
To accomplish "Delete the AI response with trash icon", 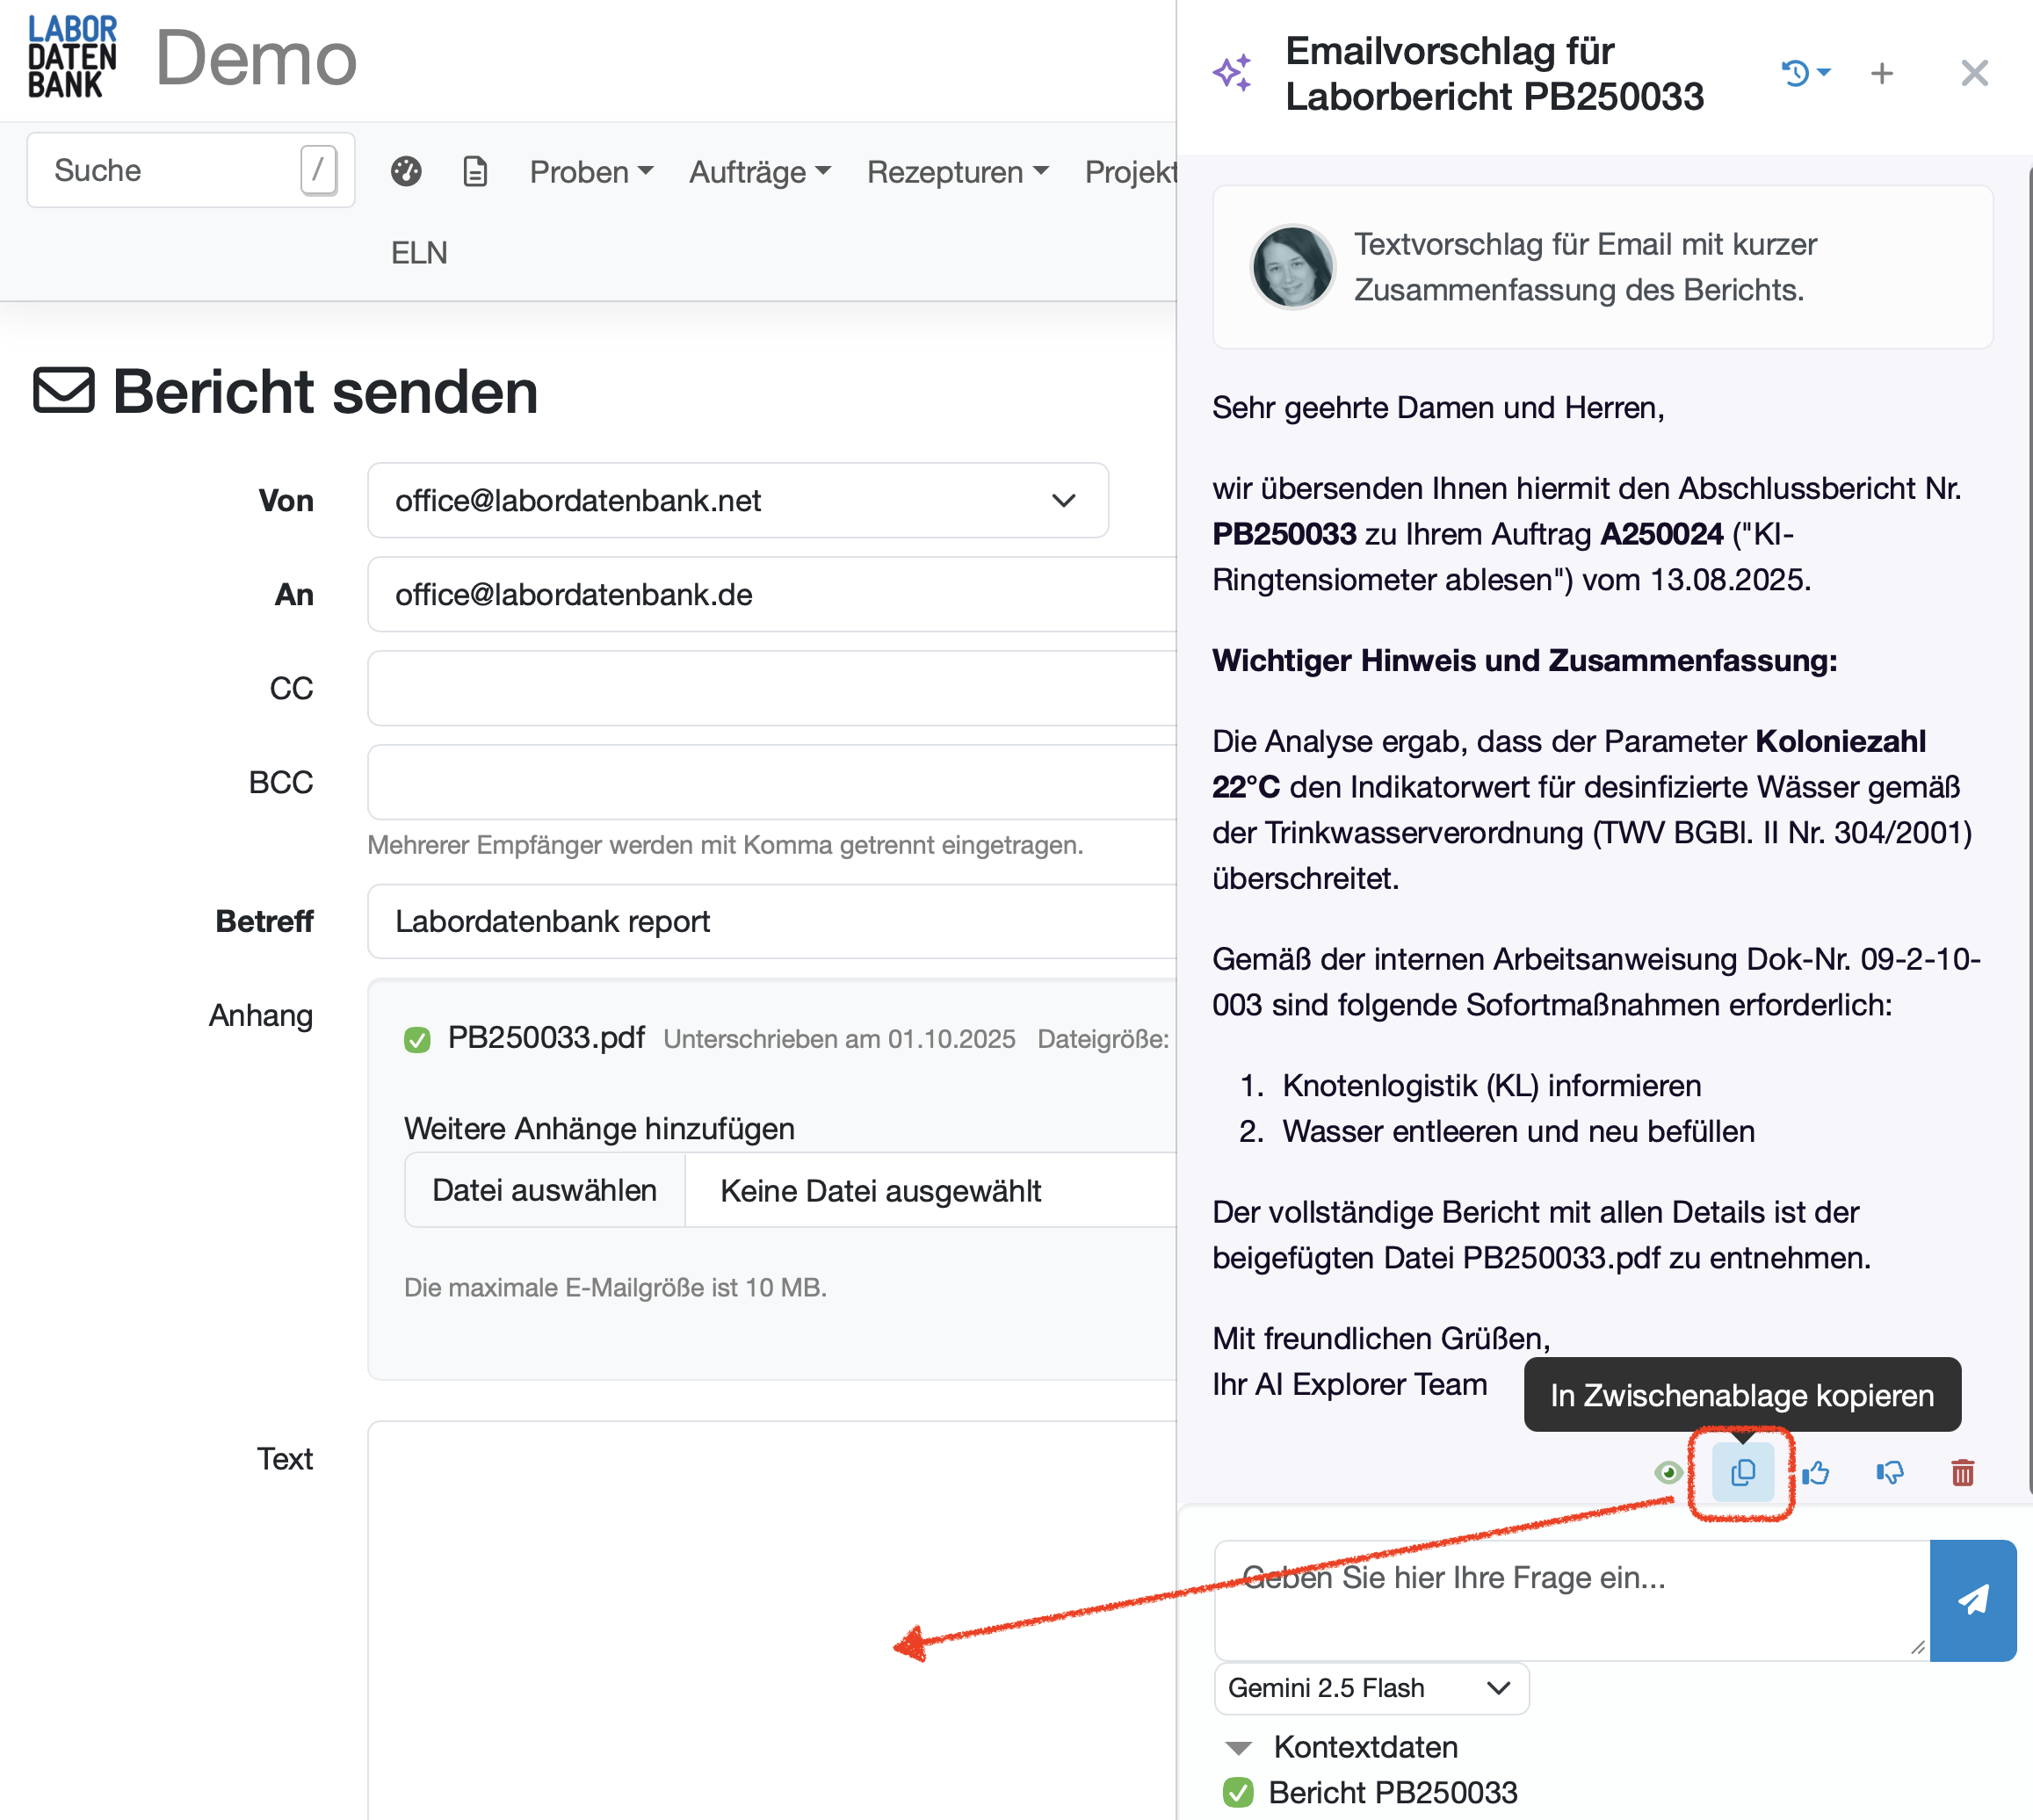I will coord(1962,1472).
